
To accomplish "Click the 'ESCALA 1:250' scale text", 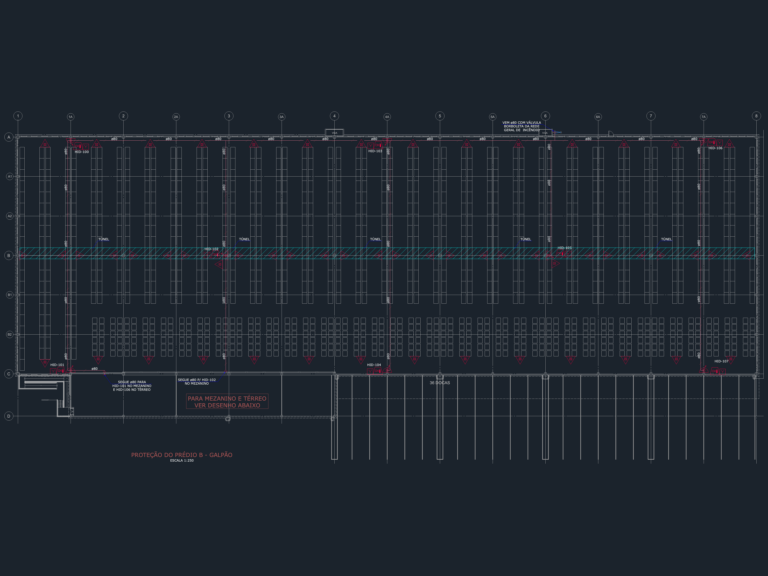I will (182, 461).
